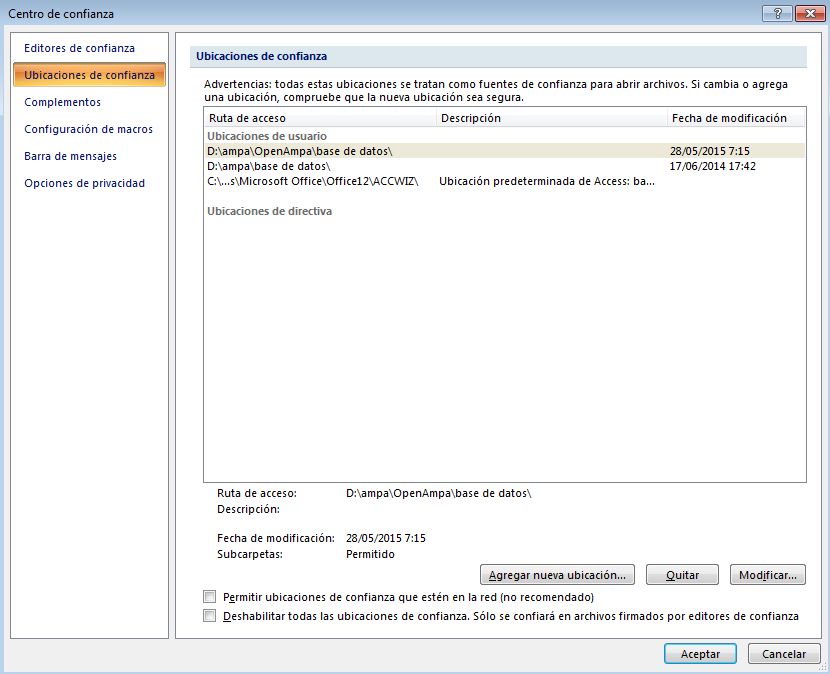Switch to Opciones de privacidad
Image resolution: width=830 pixels, height=674 pixels.
point(84,183)
